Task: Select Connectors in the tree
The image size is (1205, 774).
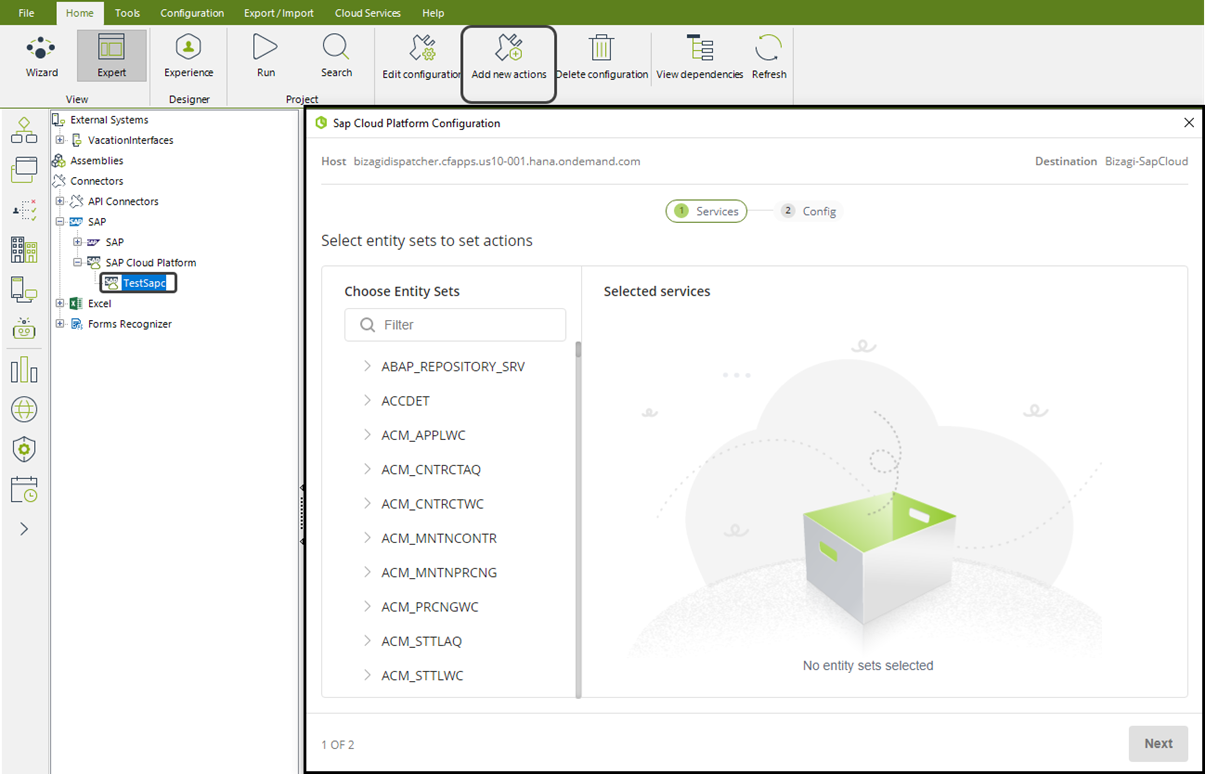Action: tap(97, 181)
